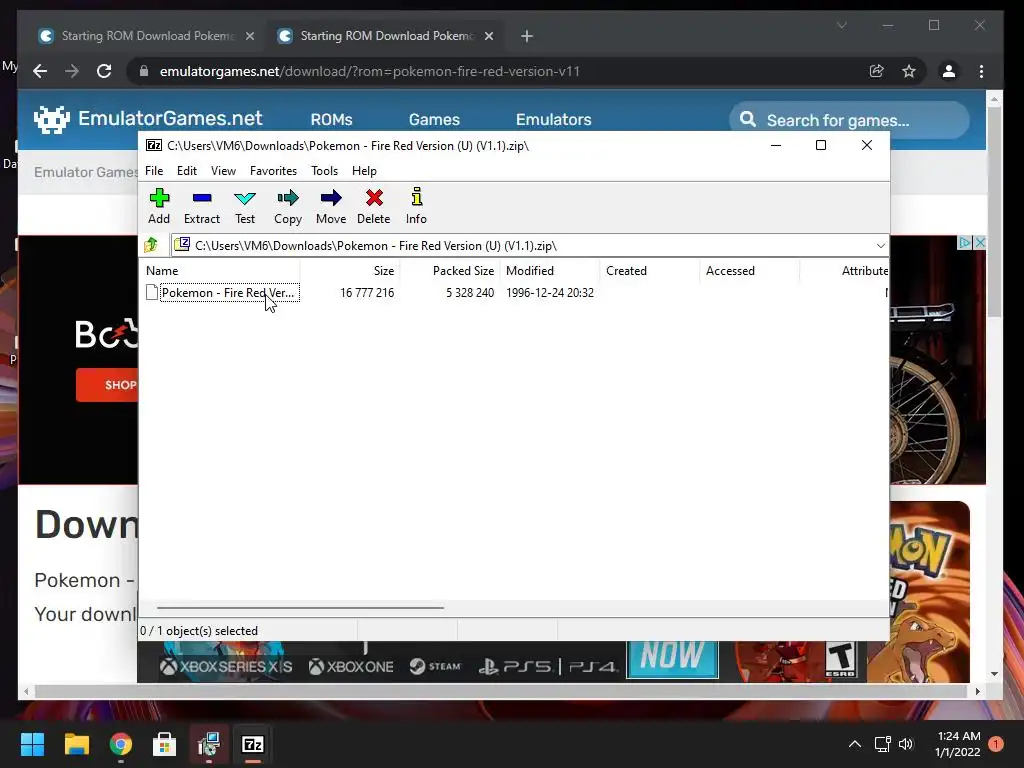1024x768 pixels.
Task: Open the Info tool in 7-Zip
Action: point(416,206)
